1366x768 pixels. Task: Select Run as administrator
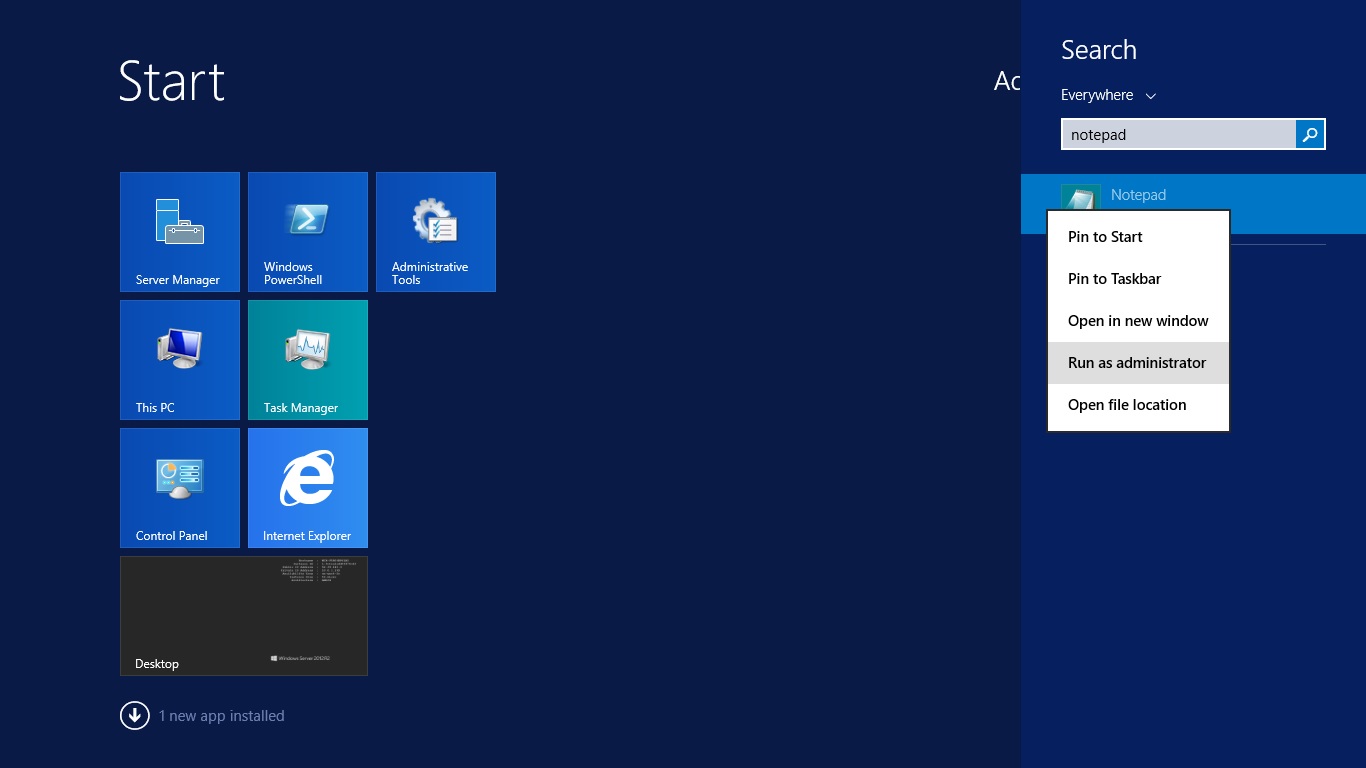coord(1138,363)
